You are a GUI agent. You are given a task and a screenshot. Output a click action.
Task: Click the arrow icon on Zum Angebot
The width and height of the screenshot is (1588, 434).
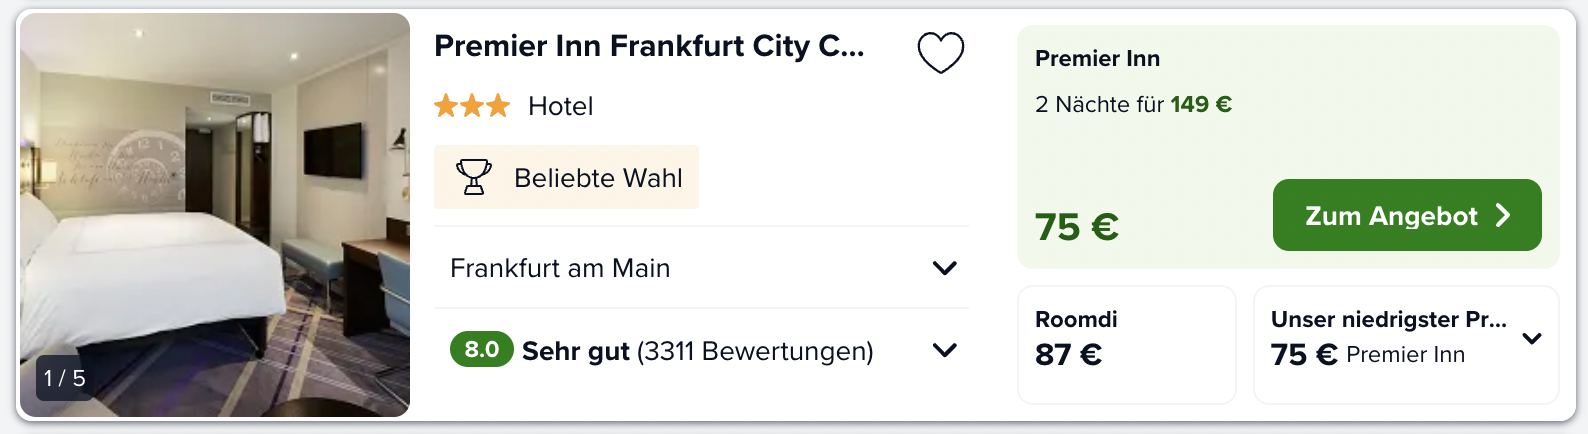(x=1502, y=215)
